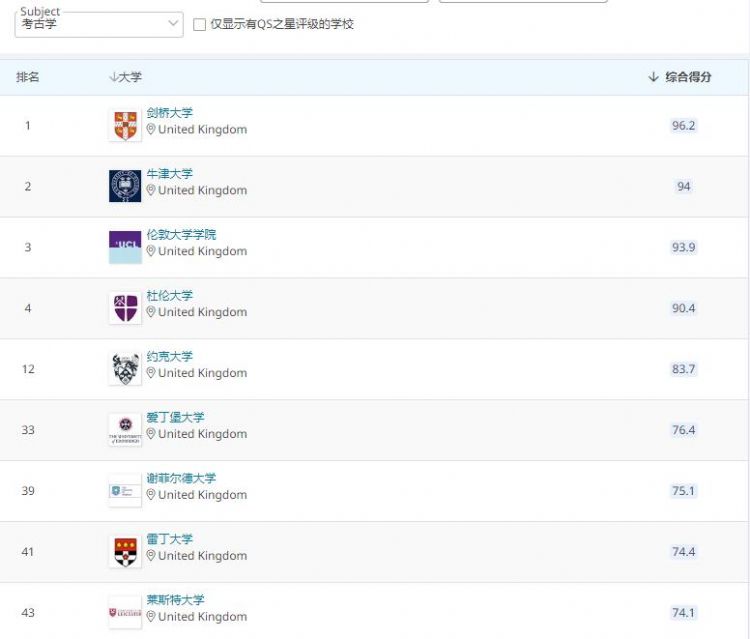
Task: Open the 牛津大学 link
Action: [x=170, y=174]
